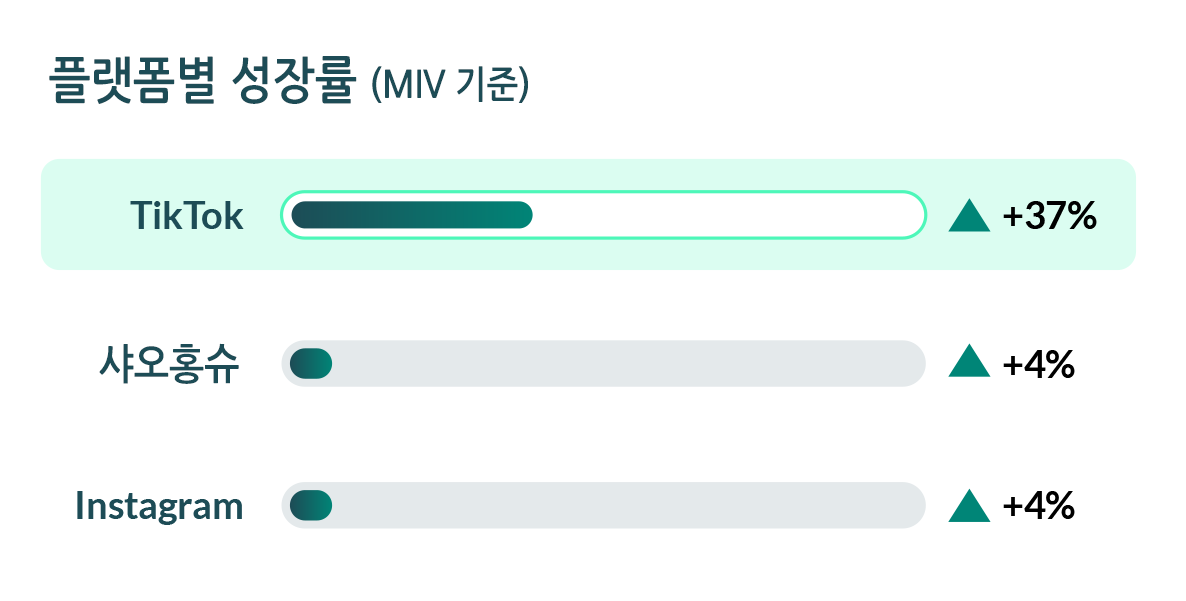Click the green triangle beside +37%
Screen dimensions: 1186x601
969,216
